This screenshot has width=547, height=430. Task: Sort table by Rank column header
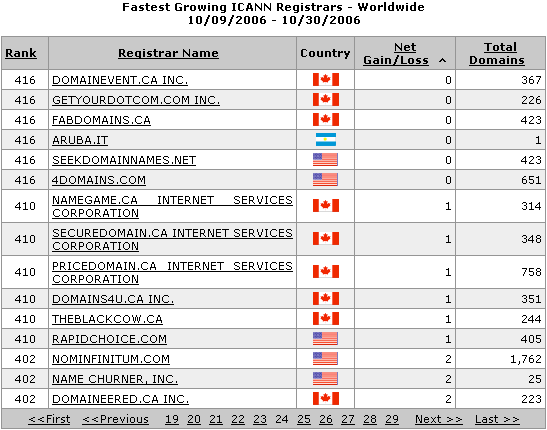point(21,53)
